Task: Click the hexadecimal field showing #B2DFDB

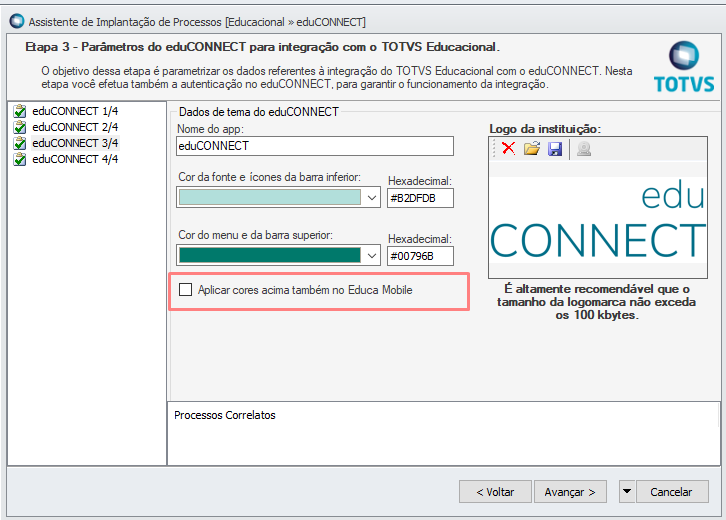Action: [x=420, y=198]
